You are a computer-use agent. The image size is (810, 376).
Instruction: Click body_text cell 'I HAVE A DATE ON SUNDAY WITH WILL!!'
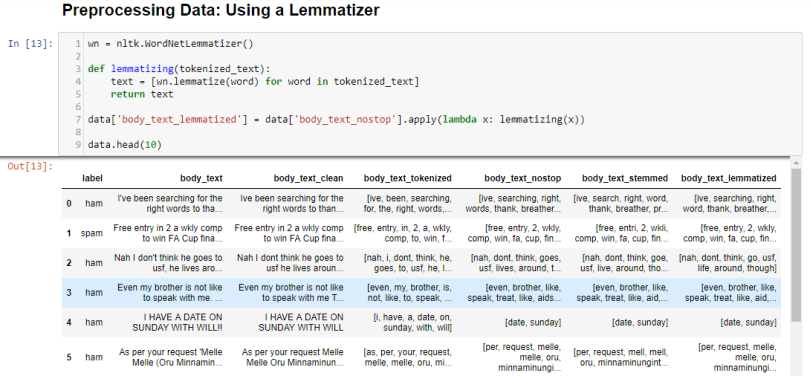tap(178, 322)
